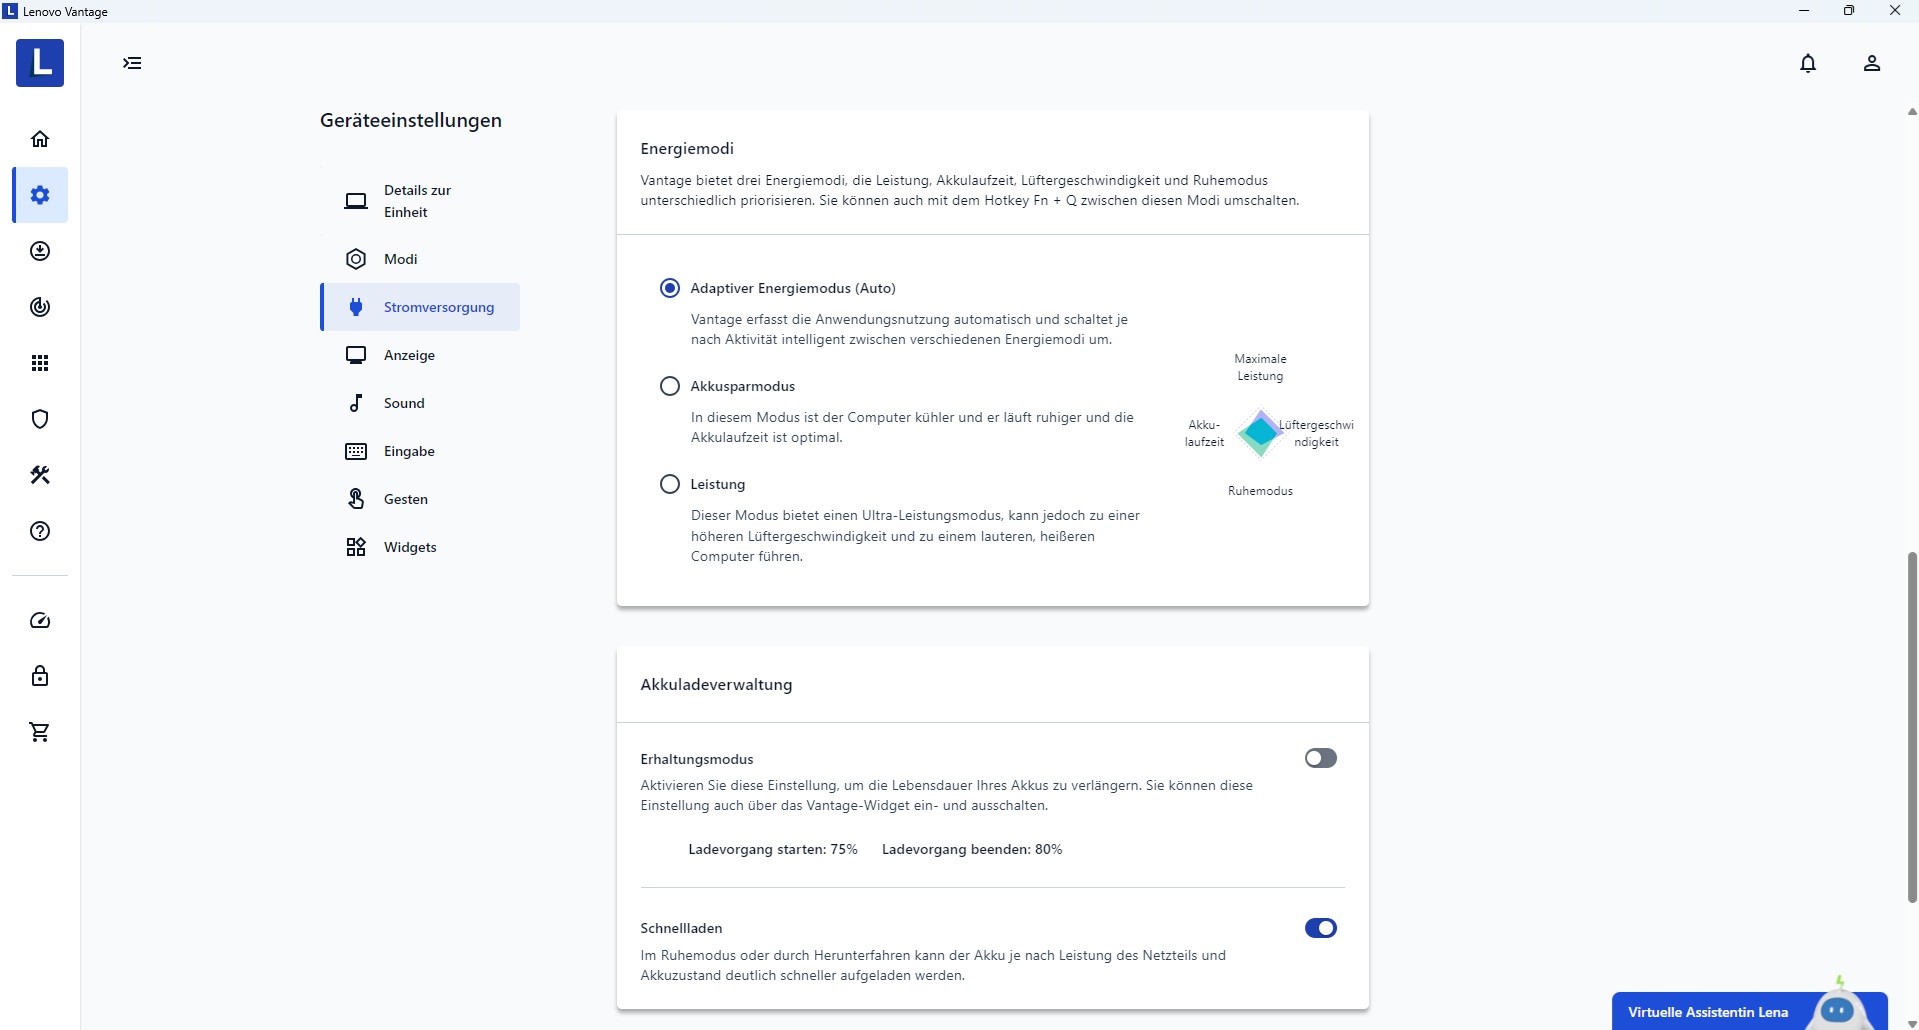The height and width of the screenshot is (1030, 1919).
Task: Click the vertical page scrollbar
Action: pos(1912,727)
